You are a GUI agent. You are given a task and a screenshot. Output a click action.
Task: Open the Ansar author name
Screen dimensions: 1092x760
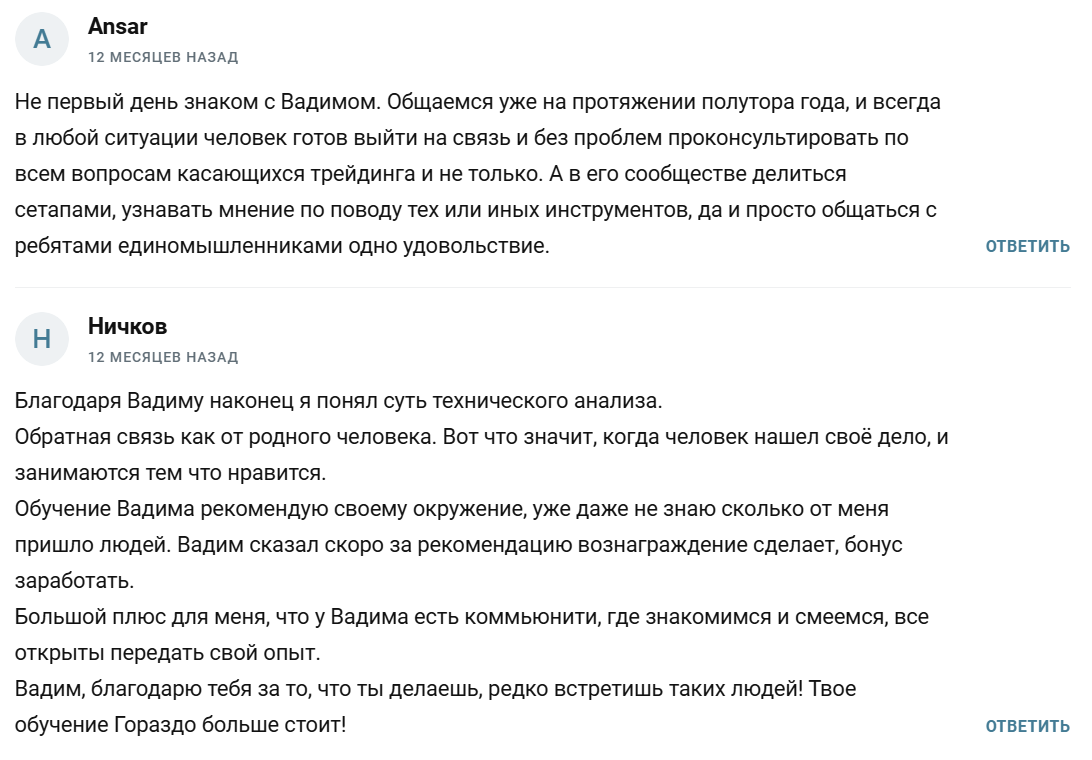[117, 26]
